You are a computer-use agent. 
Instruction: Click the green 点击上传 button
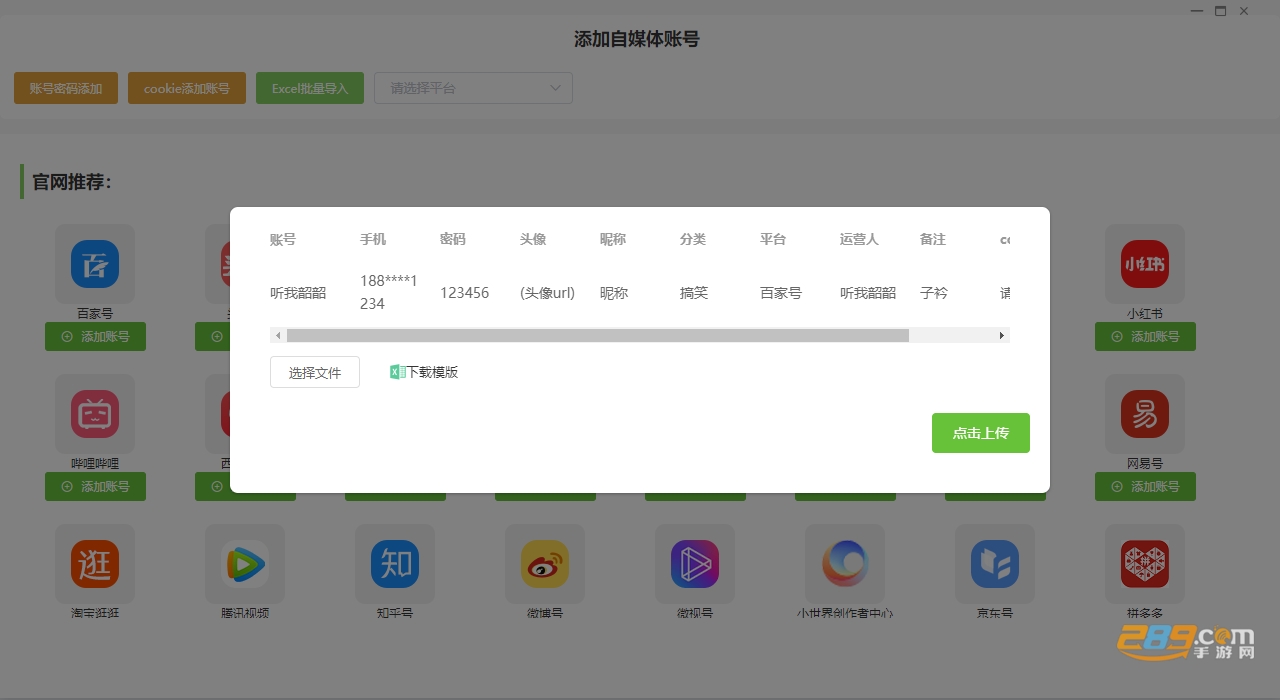click(x=981, y=433)
